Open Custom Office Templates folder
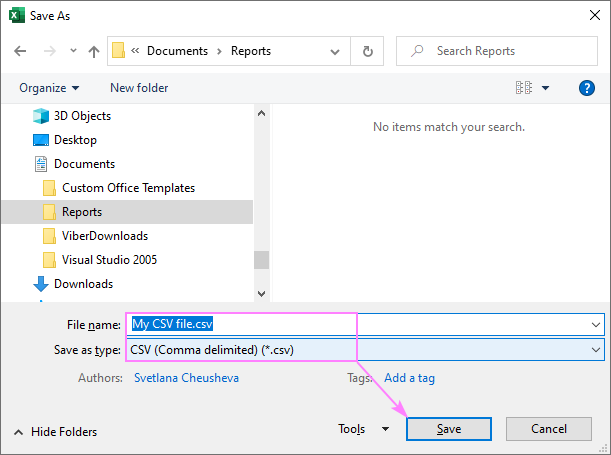 coord(128,188)
